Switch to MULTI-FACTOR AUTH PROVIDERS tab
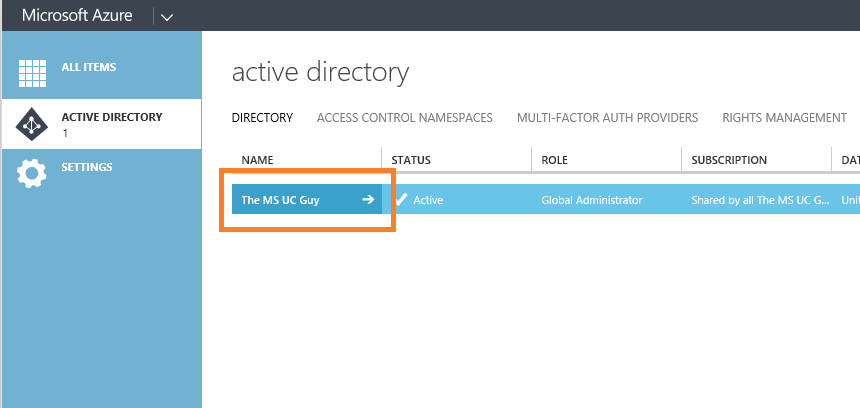860x408 pixels. [x=607, y=118]
